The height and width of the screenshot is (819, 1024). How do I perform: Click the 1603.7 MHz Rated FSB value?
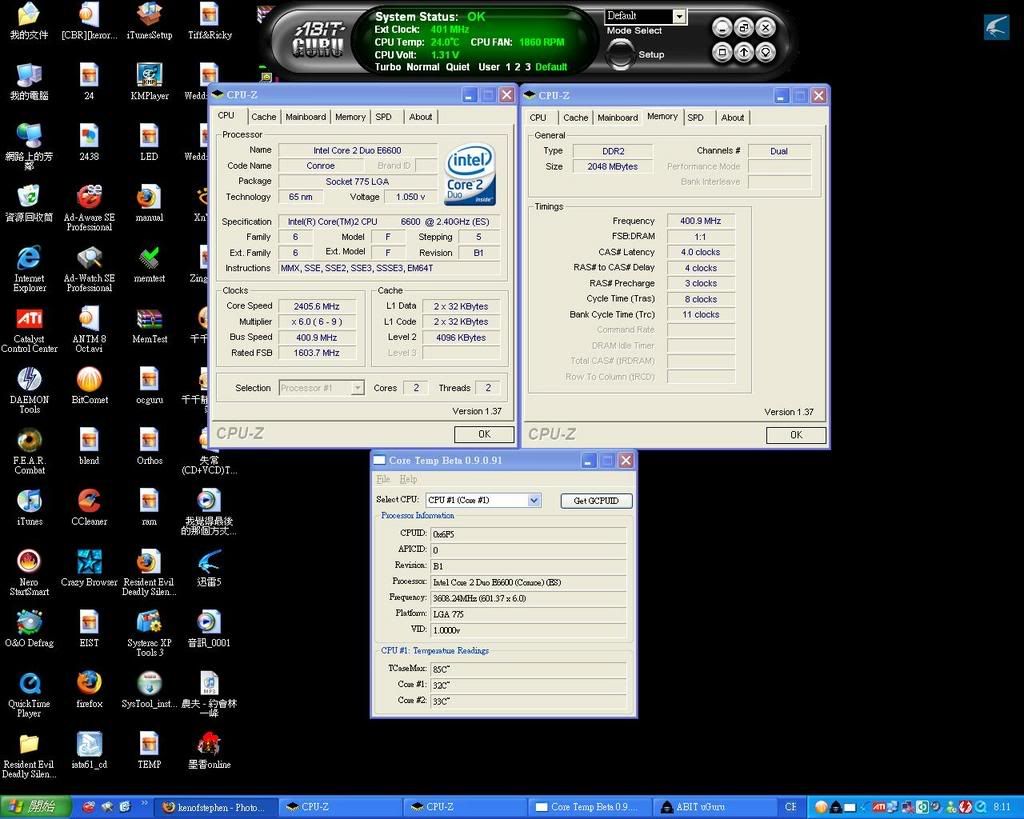tap(317, 353)
